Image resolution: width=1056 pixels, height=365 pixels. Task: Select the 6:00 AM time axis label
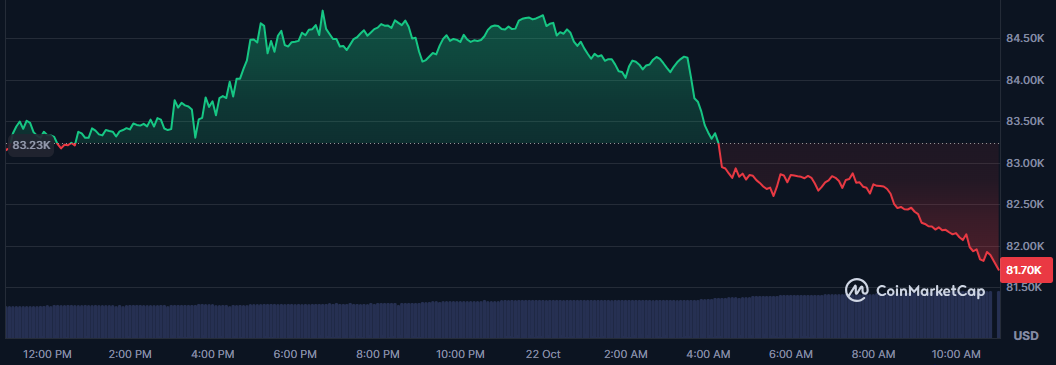click(791, 354)
